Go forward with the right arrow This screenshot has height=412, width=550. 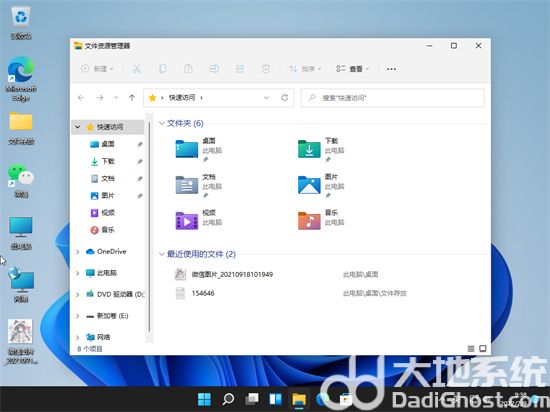click(x=100, y=98)
